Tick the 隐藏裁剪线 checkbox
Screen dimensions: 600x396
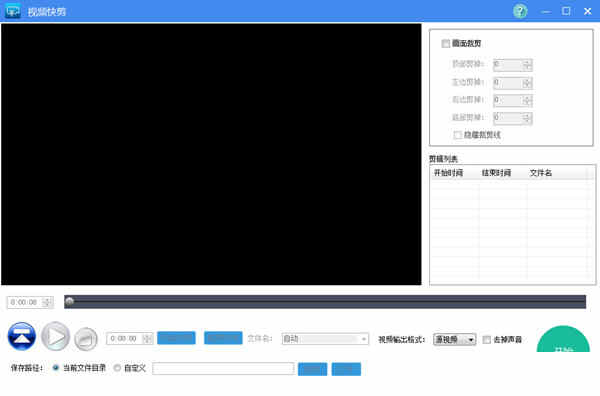[x=457, y=135]
